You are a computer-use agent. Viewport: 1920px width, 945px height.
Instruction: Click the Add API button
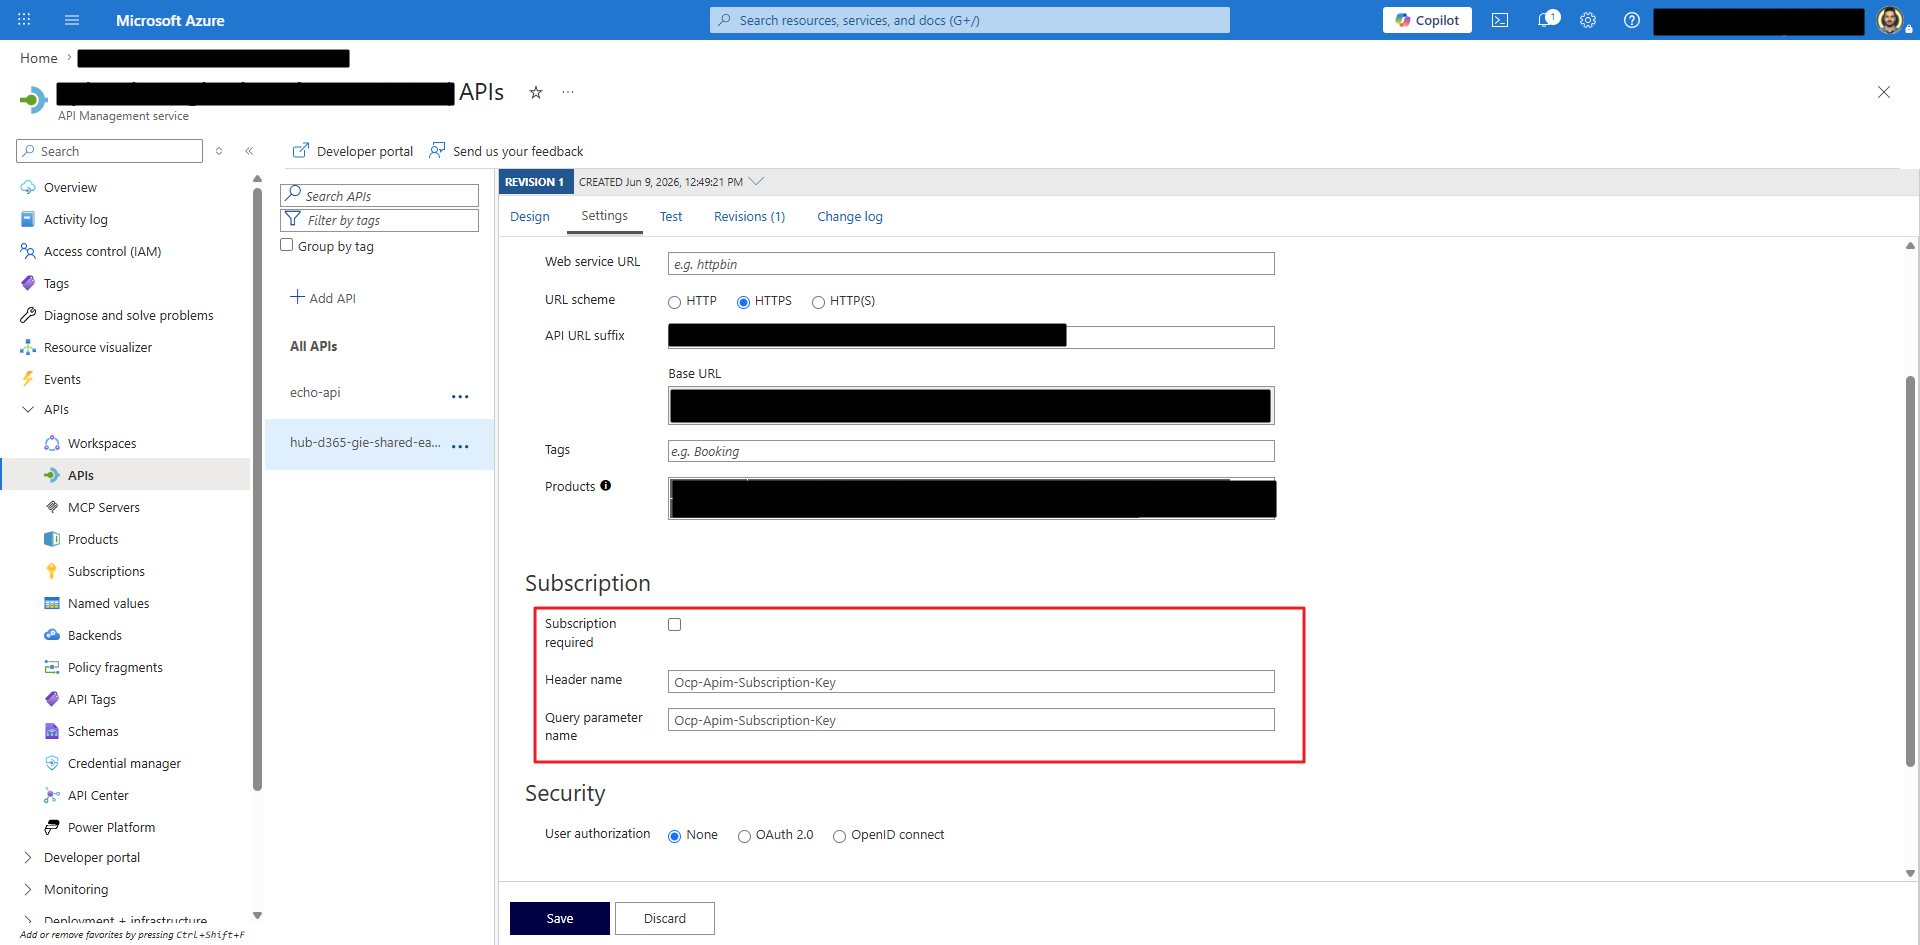coord(323,298)
